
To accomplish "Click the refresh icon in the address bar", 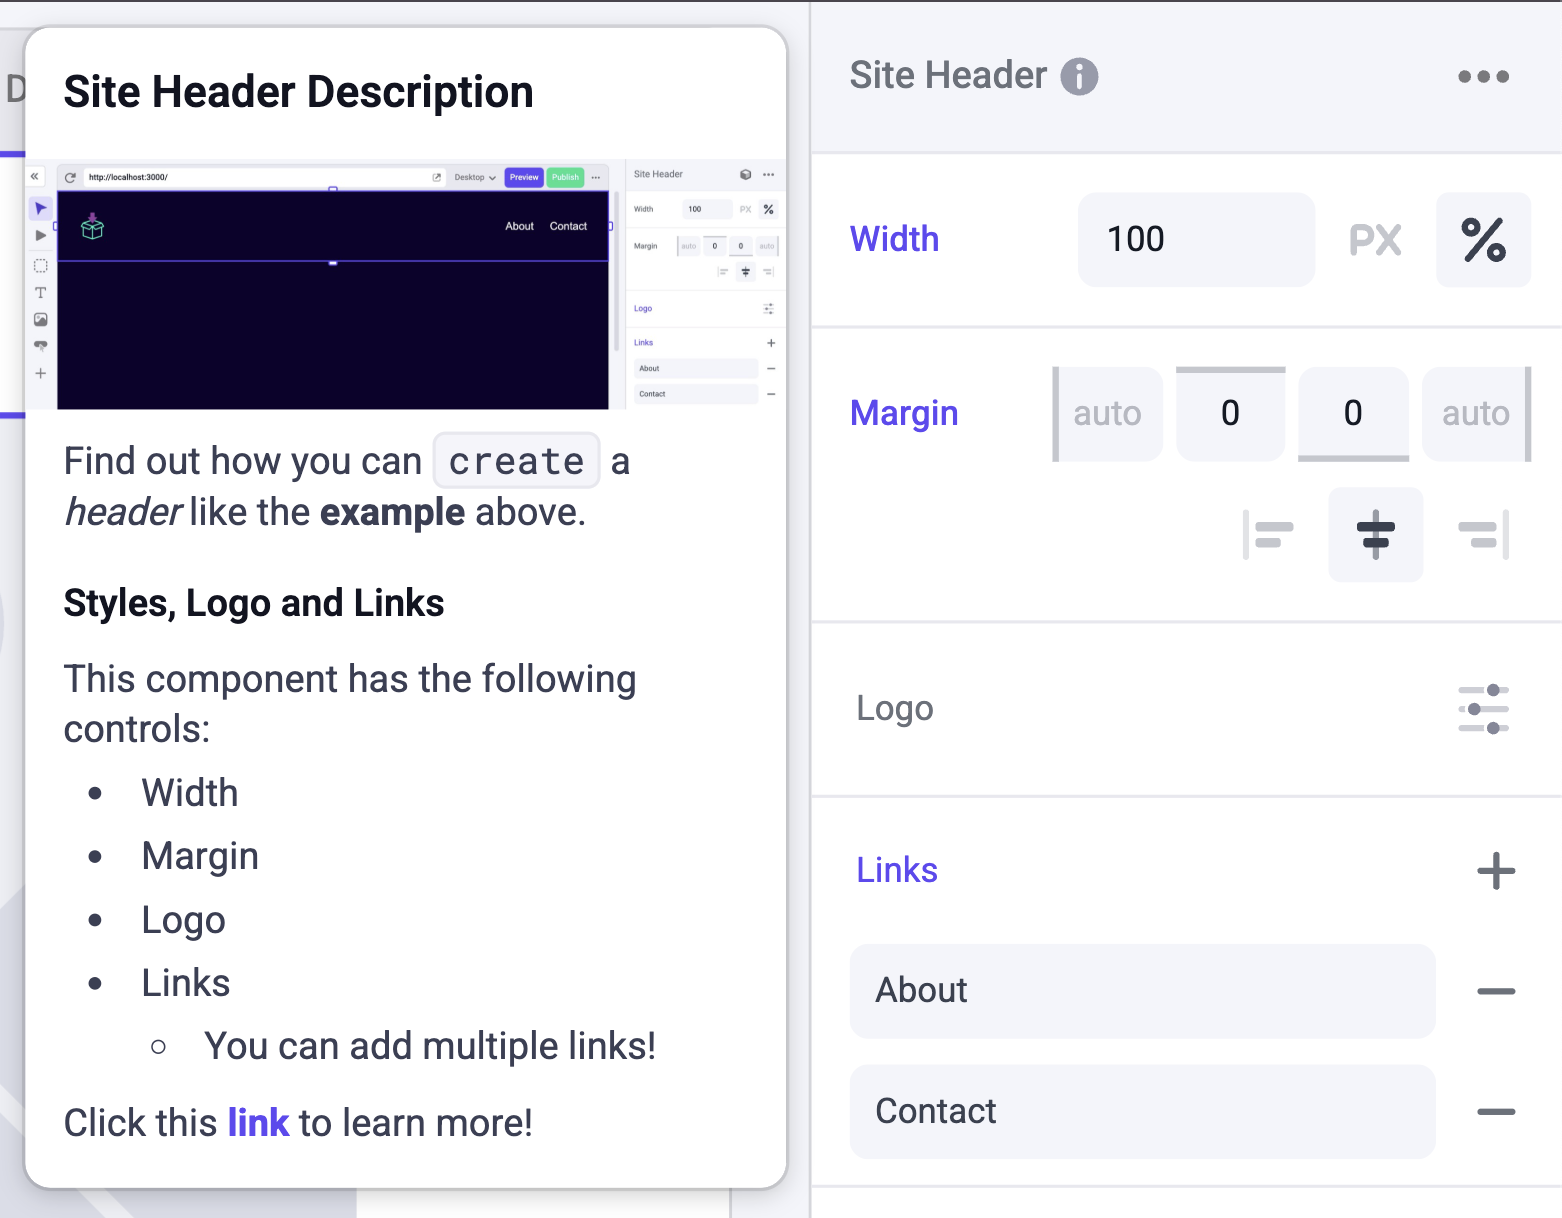I will point(70,176).
